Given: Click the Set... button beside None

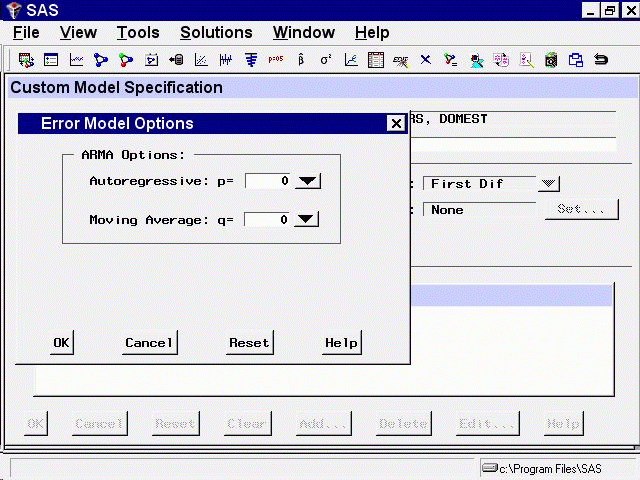Looking at the screenshot, I should tap(582, 209).
